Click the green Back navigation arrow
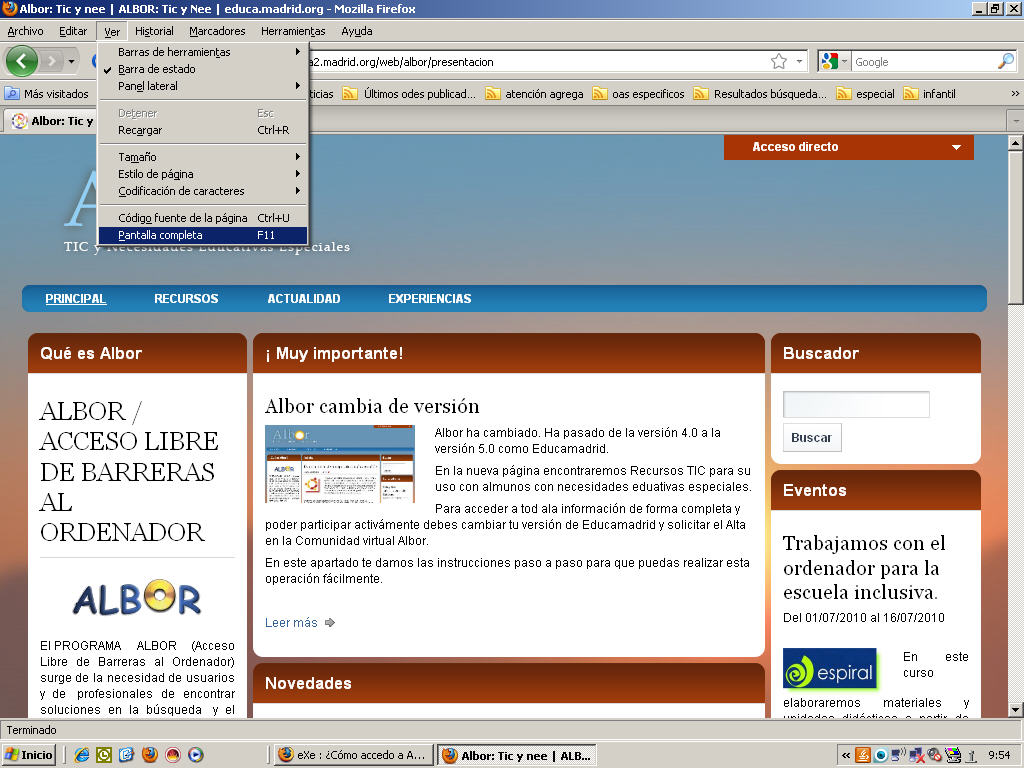 coord(22,61)
